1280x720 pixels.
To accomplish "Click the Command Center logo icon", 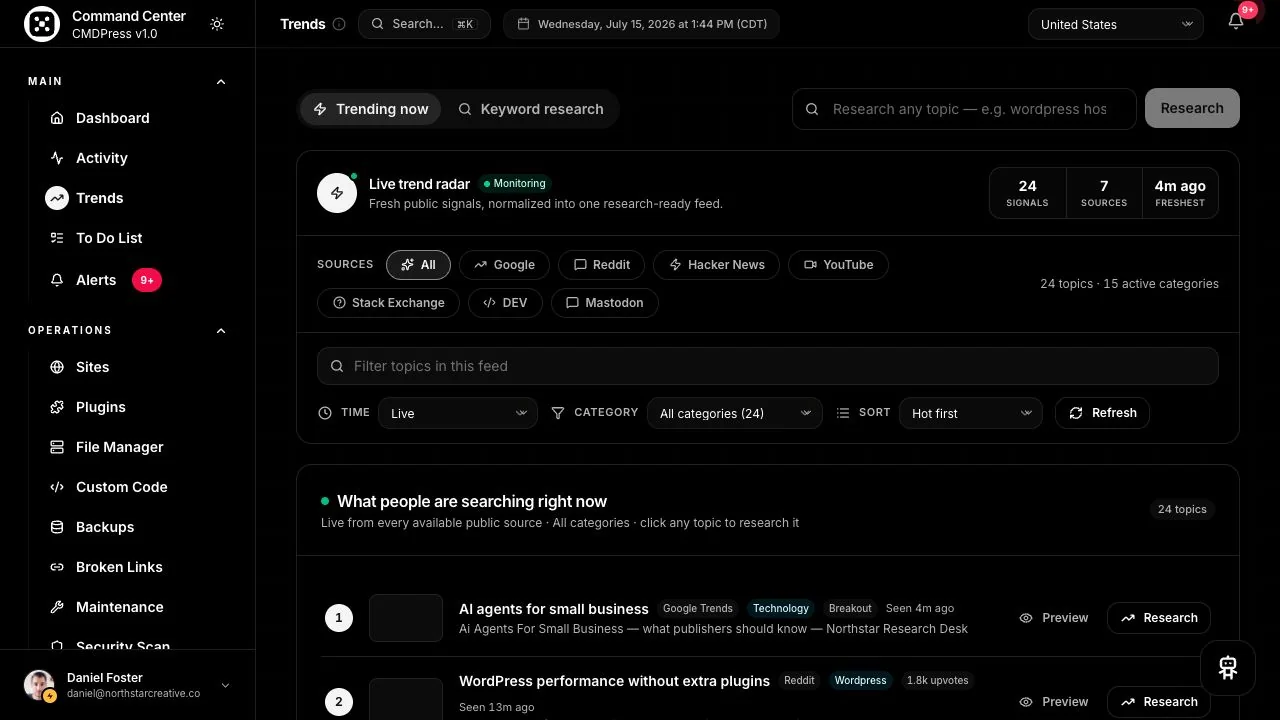I will [x=41, y=24].
